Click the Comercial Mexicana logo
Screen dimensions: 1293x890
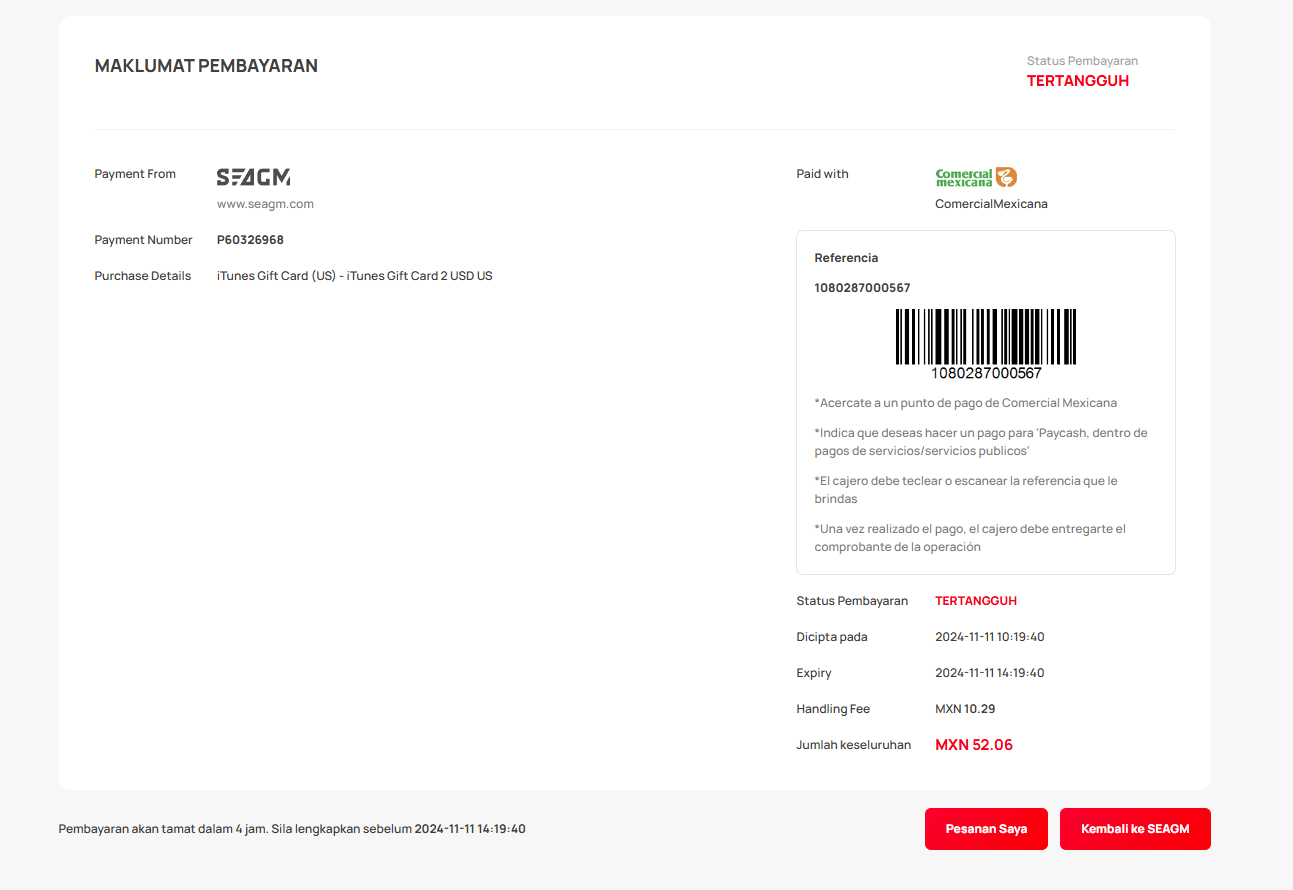point(976,178)
